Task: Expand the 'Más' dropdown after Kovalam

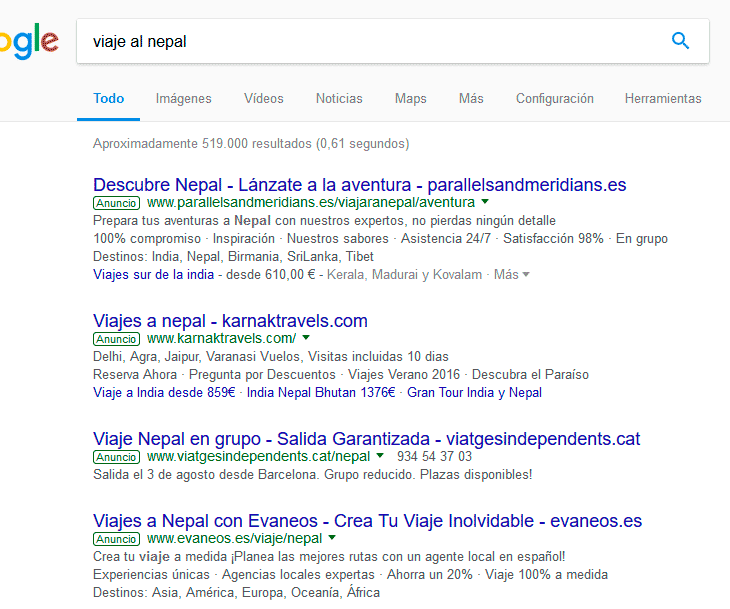Action: click(512, 274)
